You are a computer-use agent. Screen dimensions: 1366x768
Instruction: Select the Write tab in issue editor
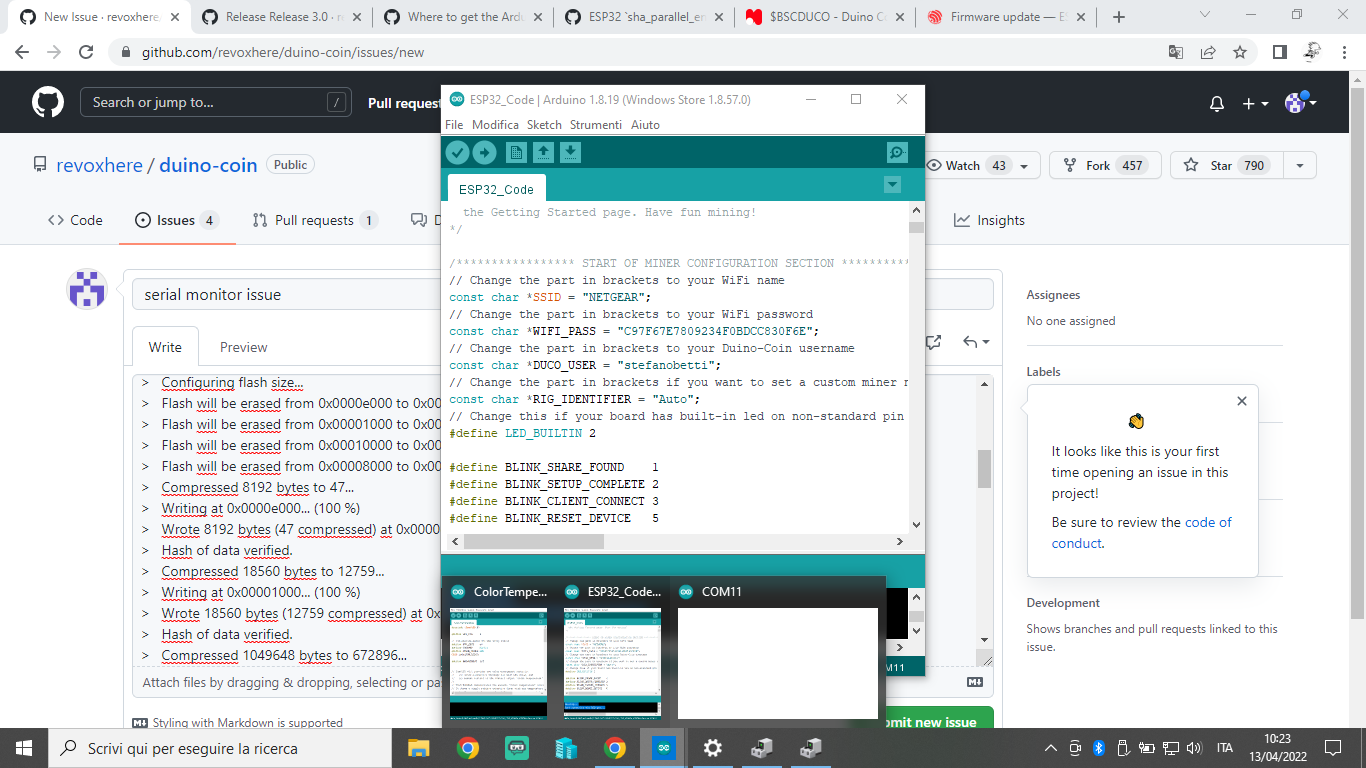(x=165, y=347)
